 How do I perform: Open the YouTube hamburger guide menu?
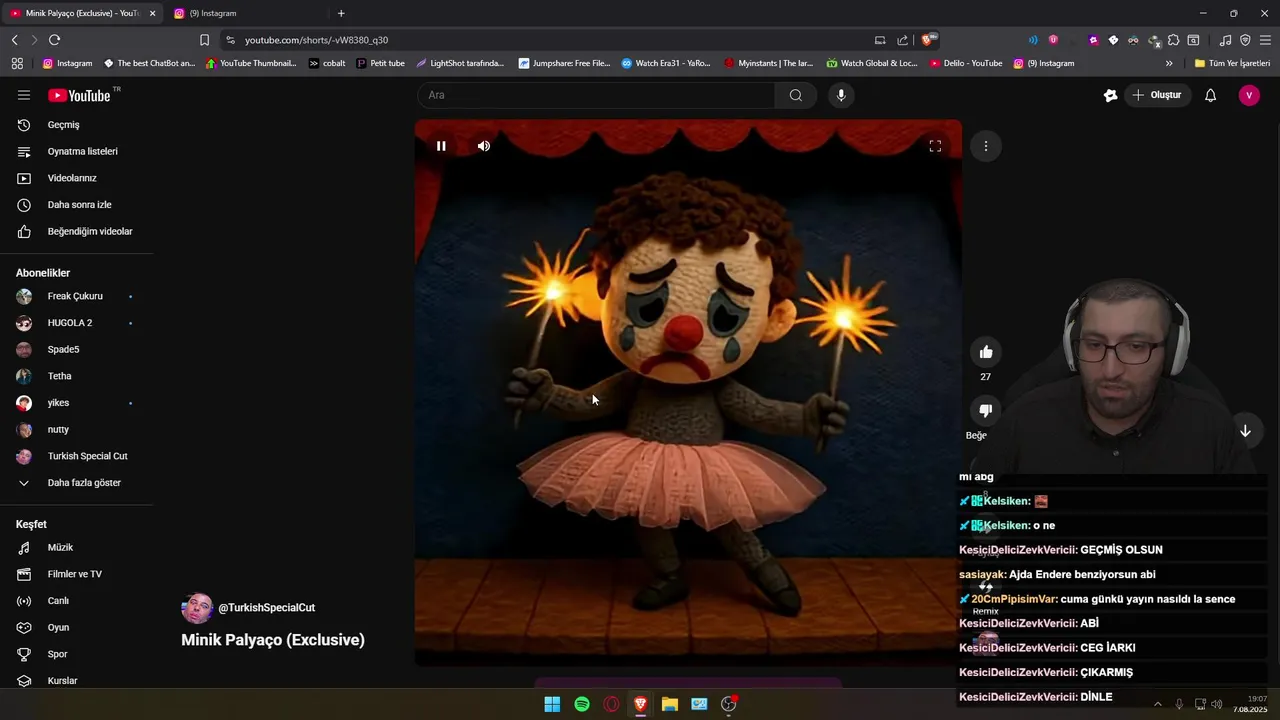[x=24, y=95]
